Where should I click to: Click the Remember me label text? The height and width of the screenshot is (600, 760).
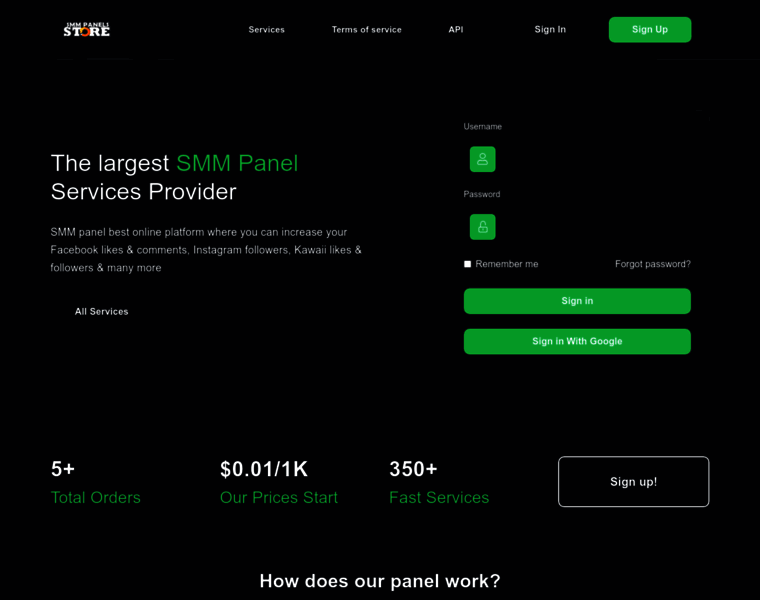pos(507,264)
